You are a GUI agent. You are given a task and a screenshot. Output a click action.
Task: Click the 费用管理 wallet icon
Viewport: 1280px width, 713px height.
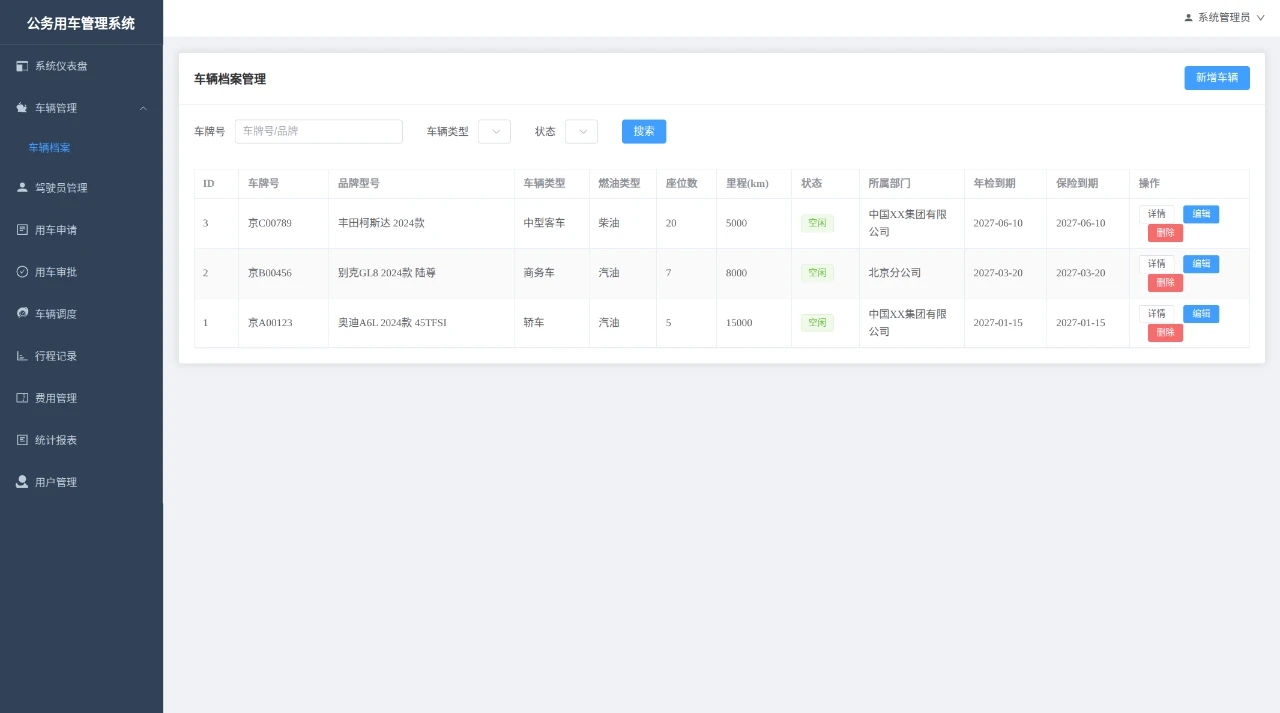[22, 398]
